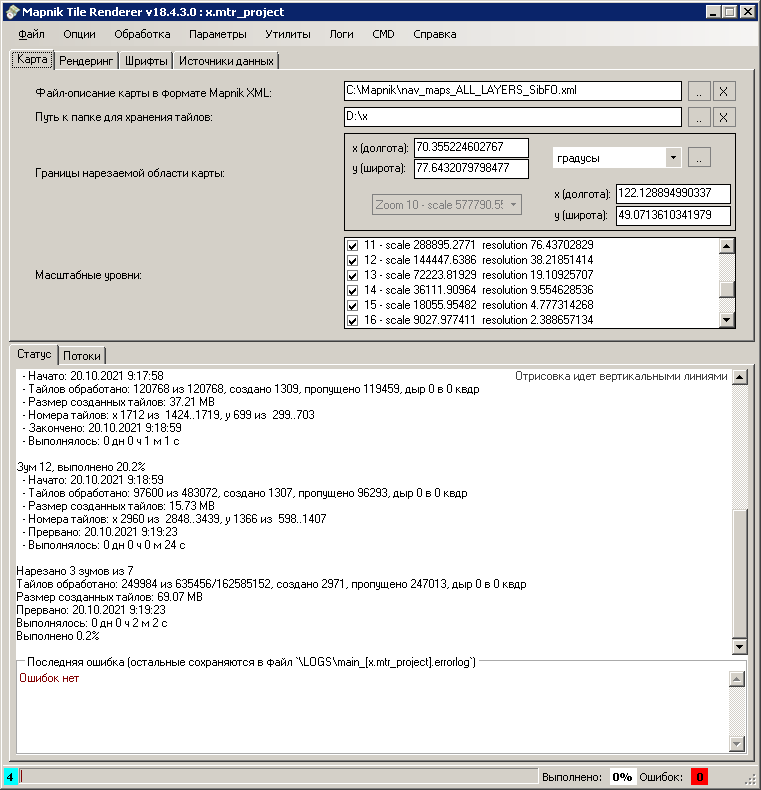
Task: Edit the tile folder path D:\x field
Action: click(513, 117)
